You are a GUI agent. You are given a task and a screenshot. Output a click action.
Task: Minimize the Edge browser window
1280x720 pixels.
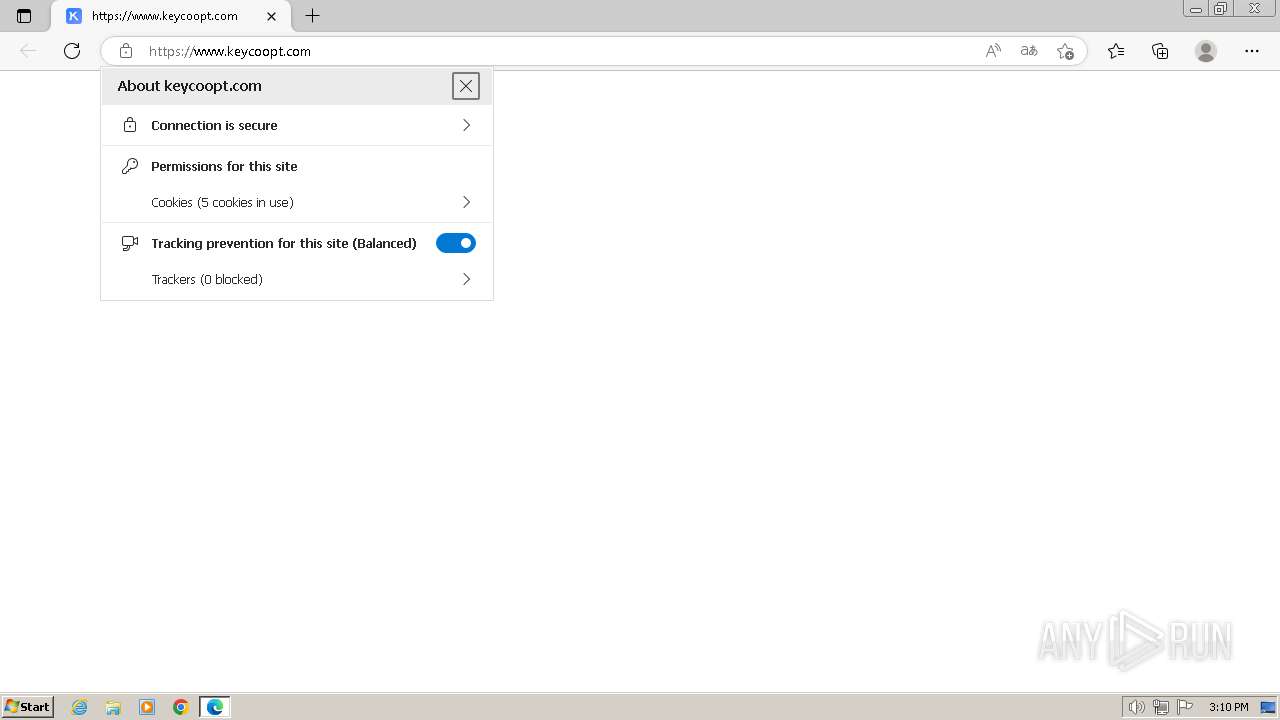coord(1196,8)
